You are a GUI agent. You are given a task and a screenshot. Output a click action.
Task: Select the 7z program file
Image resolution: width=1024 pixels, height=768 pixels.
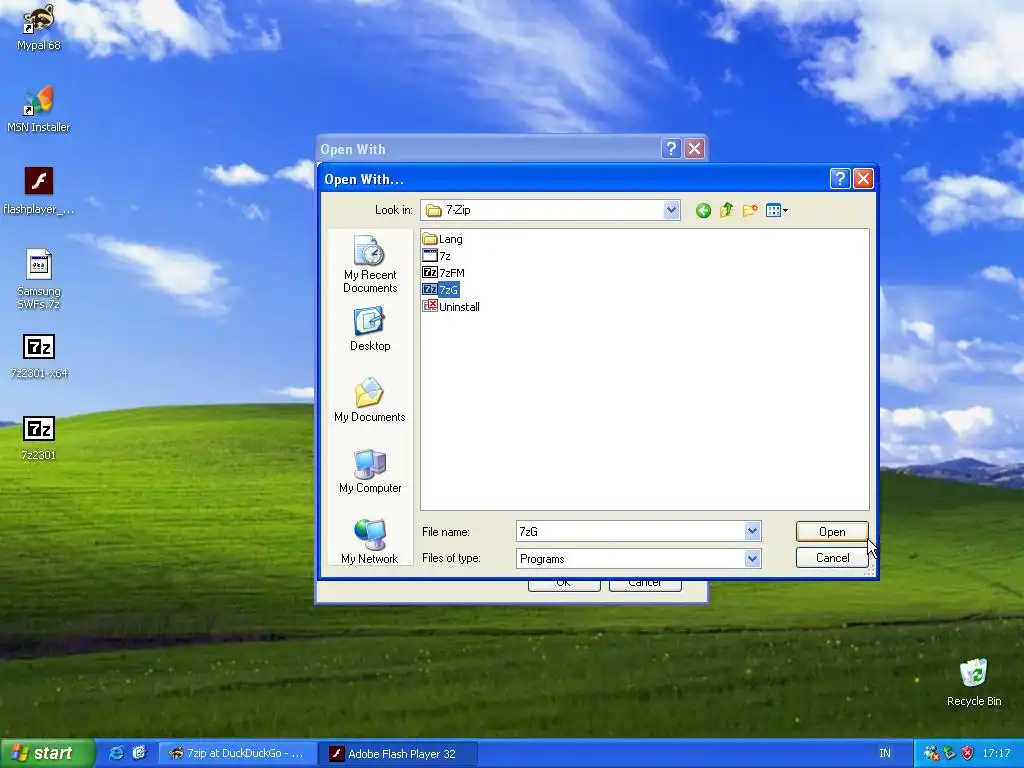[437, 256]
